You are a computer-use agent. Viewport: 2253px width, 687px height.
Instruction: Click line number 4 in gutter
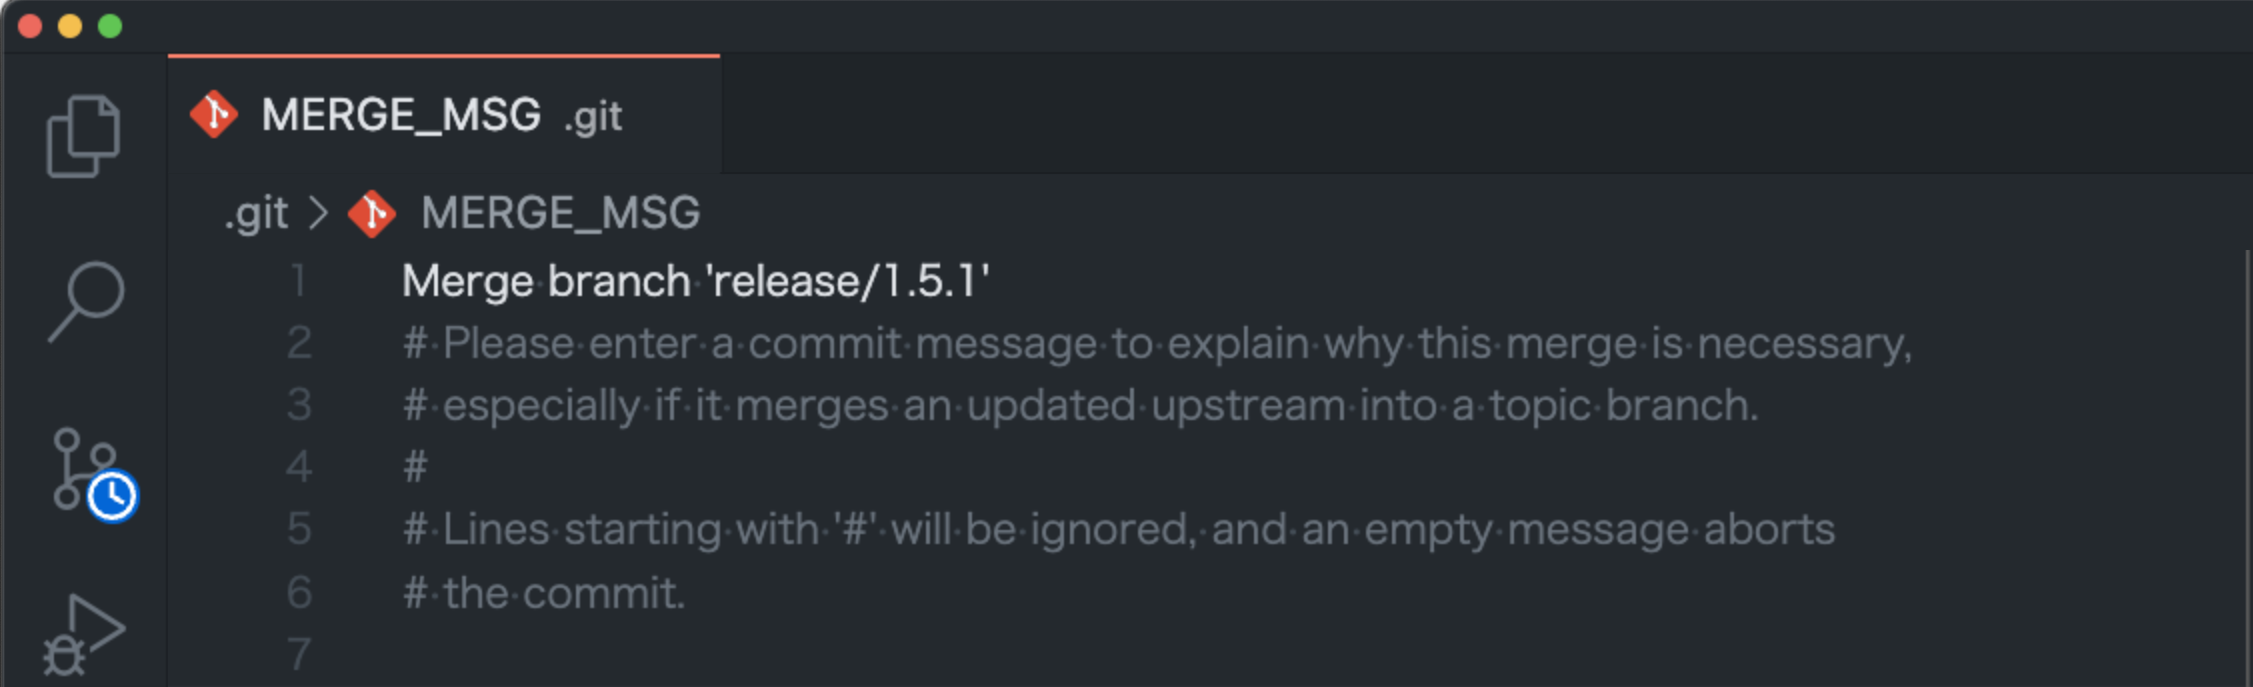click(298, 467)
